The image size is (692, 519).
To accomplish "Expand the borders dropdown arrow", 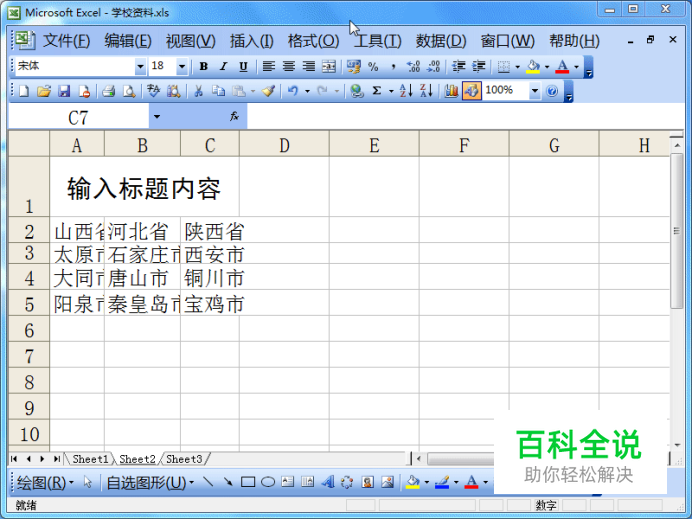I will coord(518,67).
